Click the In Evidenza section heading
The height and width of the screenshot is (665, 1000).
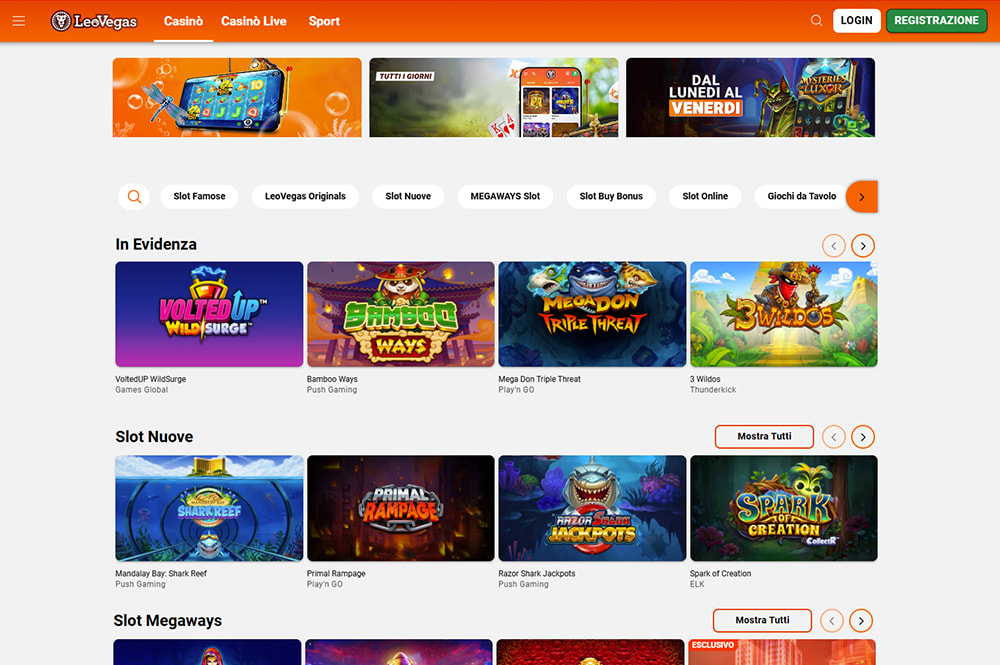point(156,244)
